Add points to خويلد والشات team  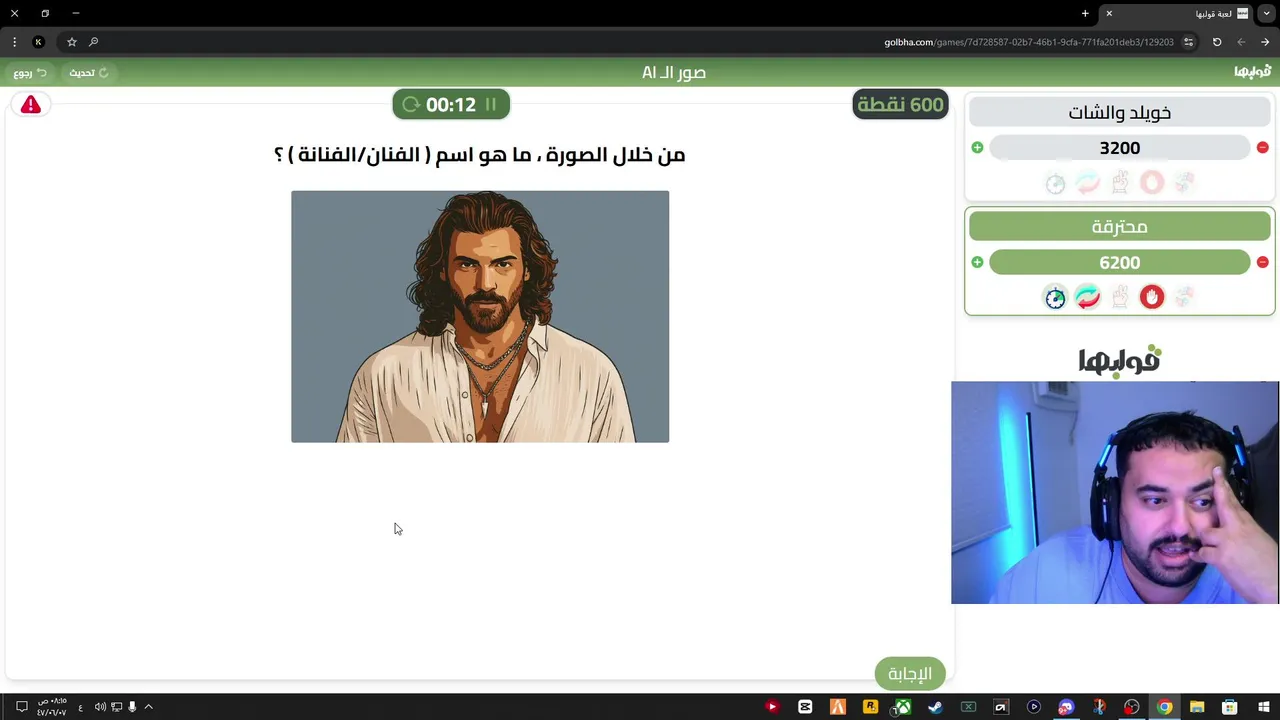click(977, 148)
